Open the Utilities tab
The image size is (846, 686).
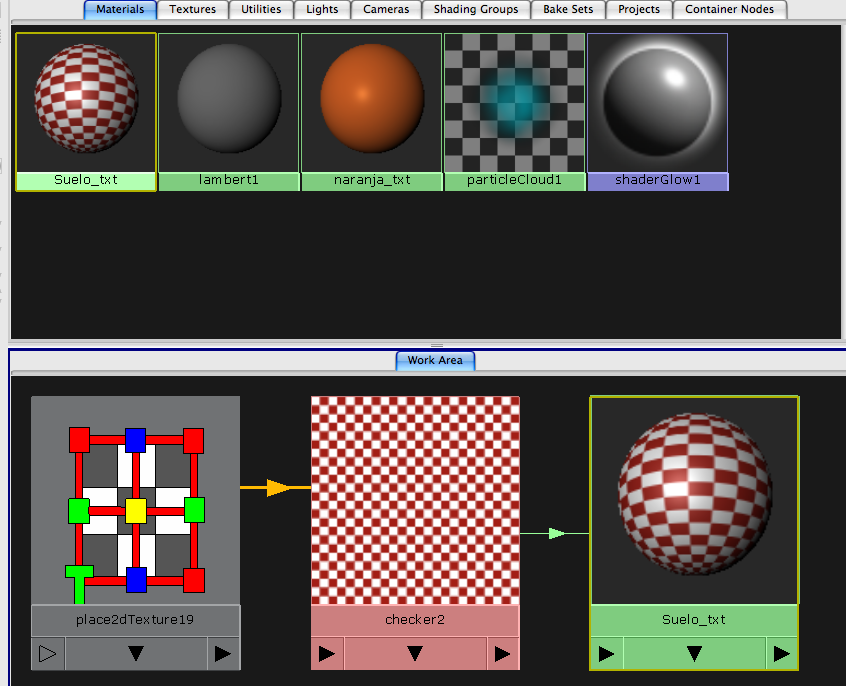261,9
